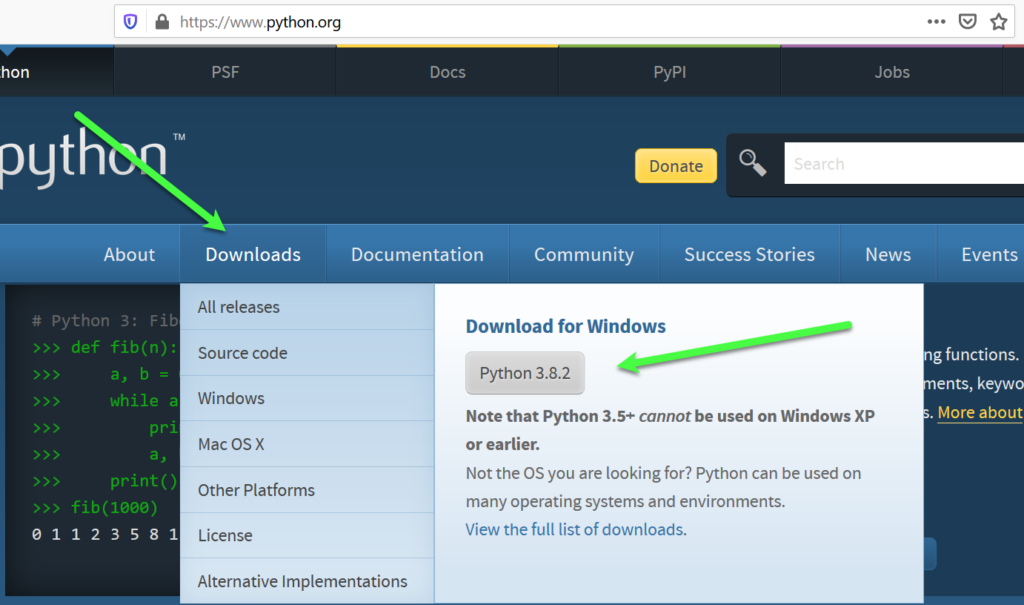The image size is (1024, 605).
Task: Click the python logo
Action: [91, 157]
